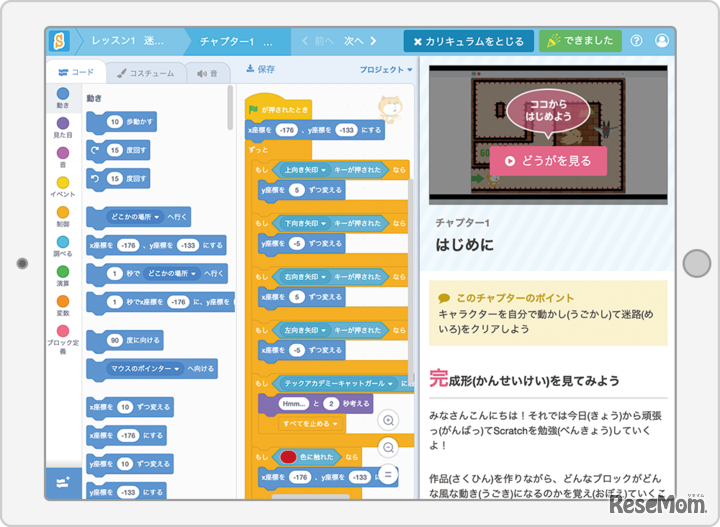The image size is (720, 527).
Task: Open the 上向き矢印 key dropdown
Action: (x=305, y=170)
